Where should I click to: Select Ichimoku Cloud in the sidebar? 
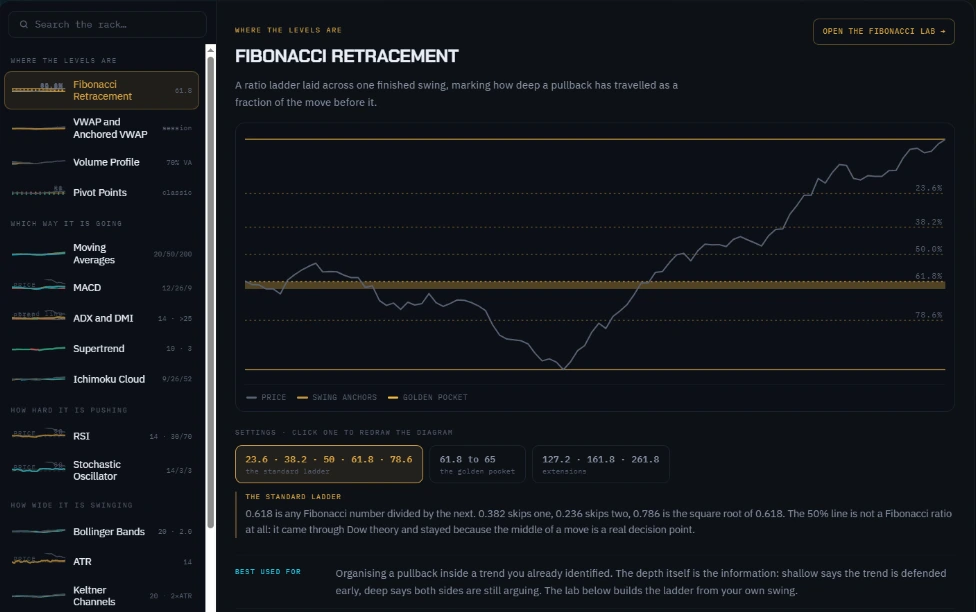pos(101,379)
